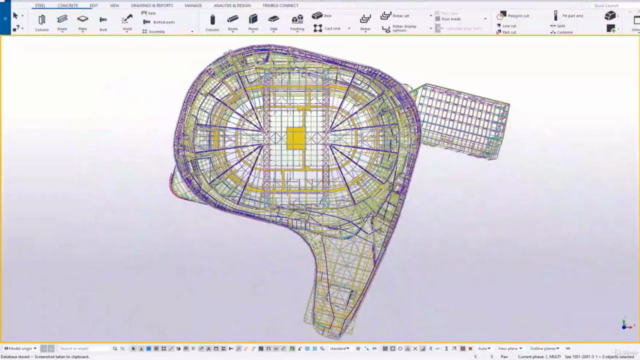
Task: Click the magnifier search icon in bottom toolbar
Action: 115,349
